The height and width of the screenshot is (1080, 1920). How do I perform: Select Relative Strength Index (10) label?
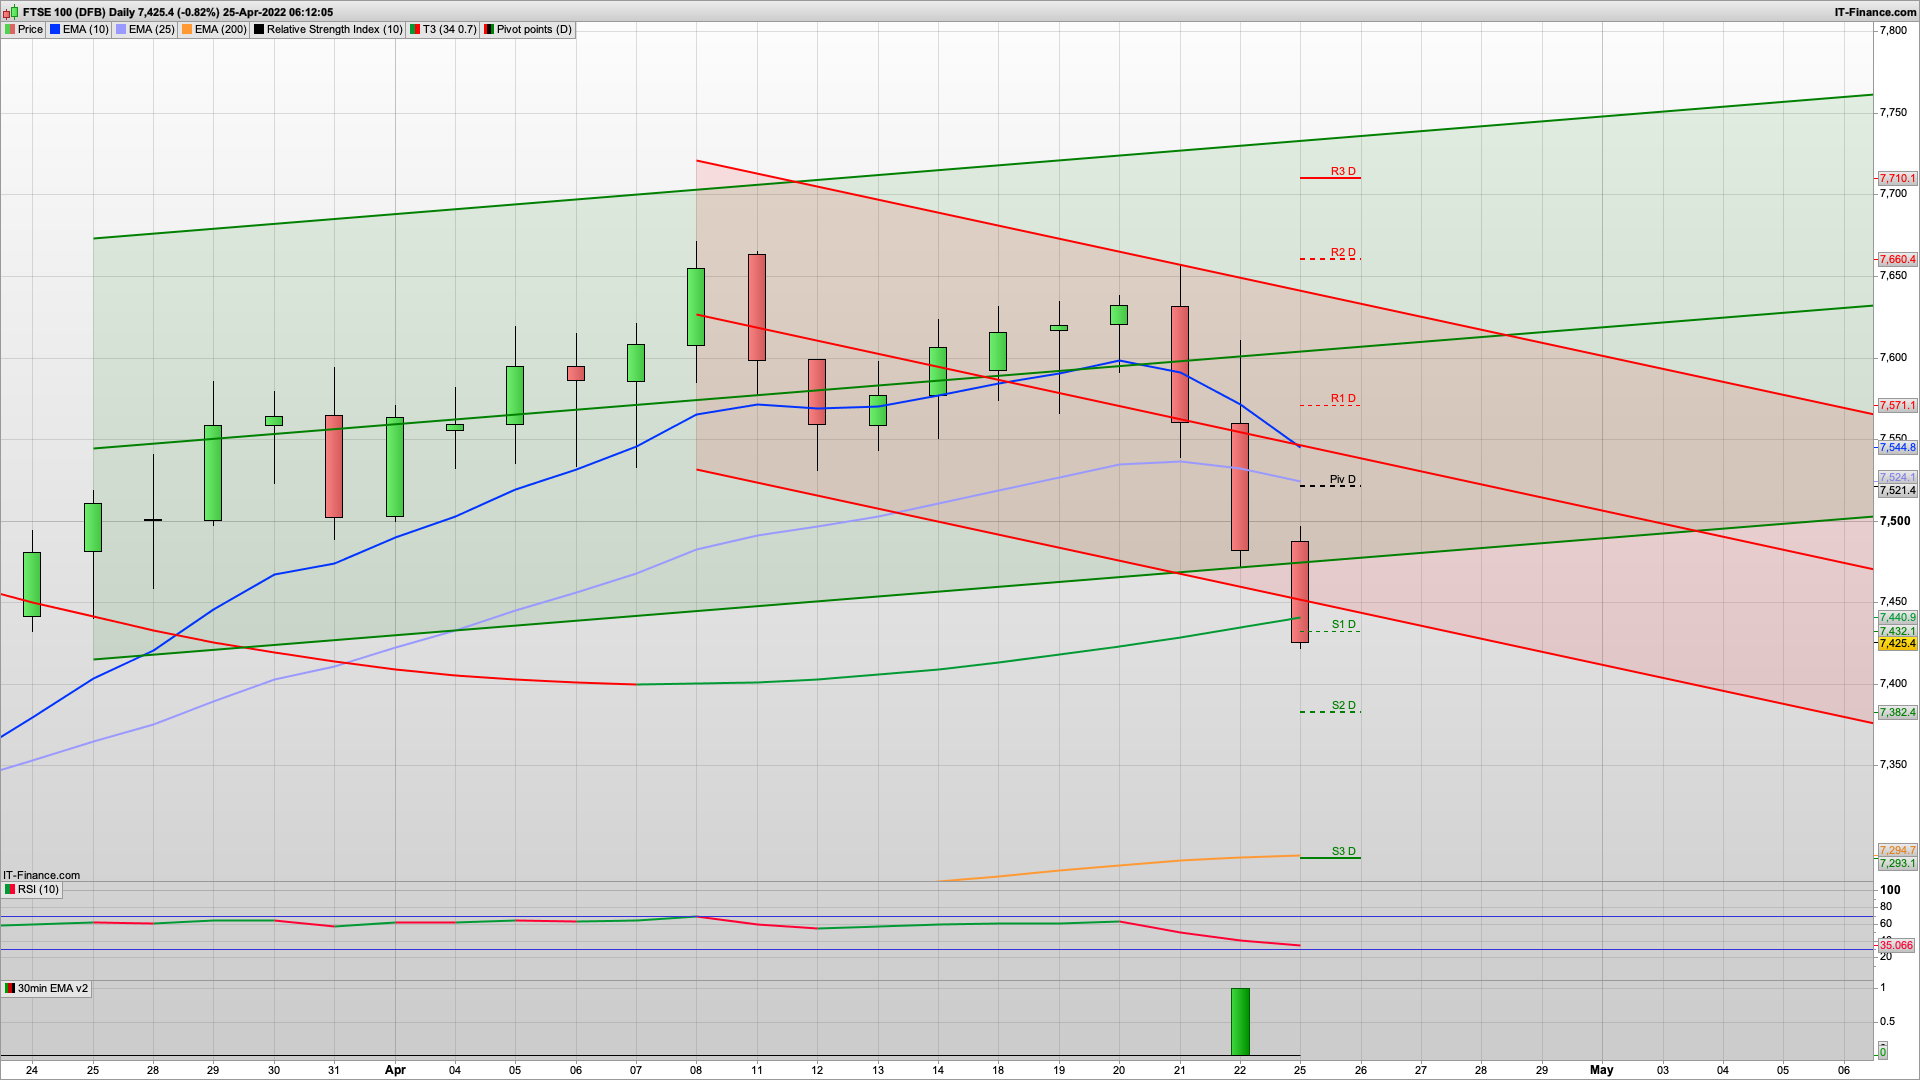(x=334, y=30)
